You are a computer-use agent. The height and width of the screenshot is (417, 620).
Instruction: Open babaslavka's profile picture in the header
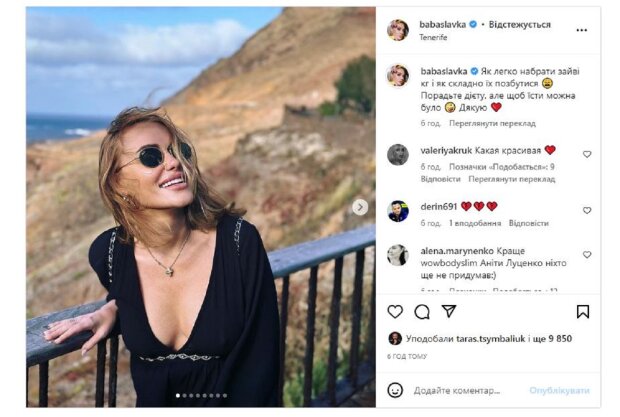coord(397,29)
